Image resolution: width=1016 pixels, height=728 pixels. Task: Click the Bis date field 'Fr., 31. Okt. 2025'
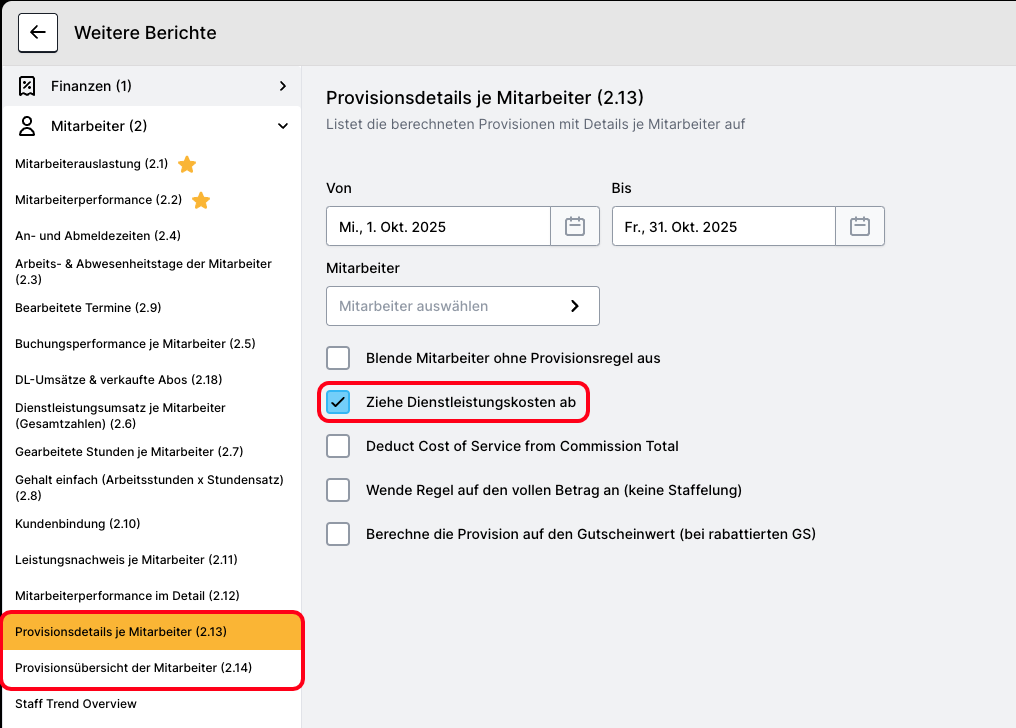(723, 226)
